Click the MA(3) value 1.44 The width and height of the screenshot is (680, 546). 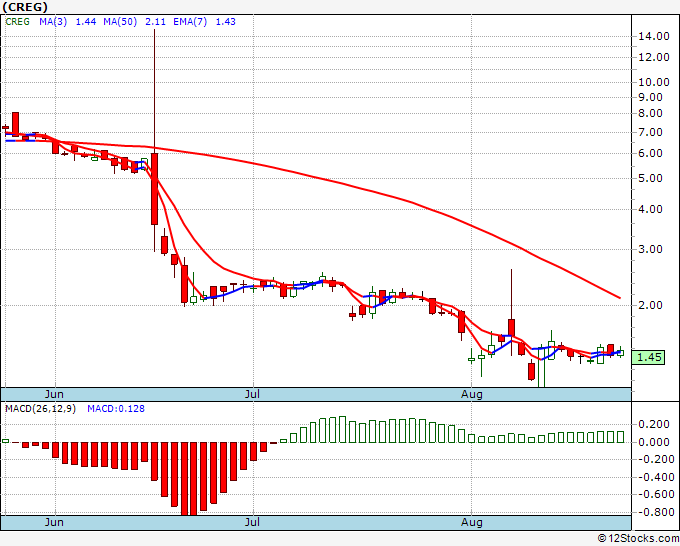click(x=86, y=22)
